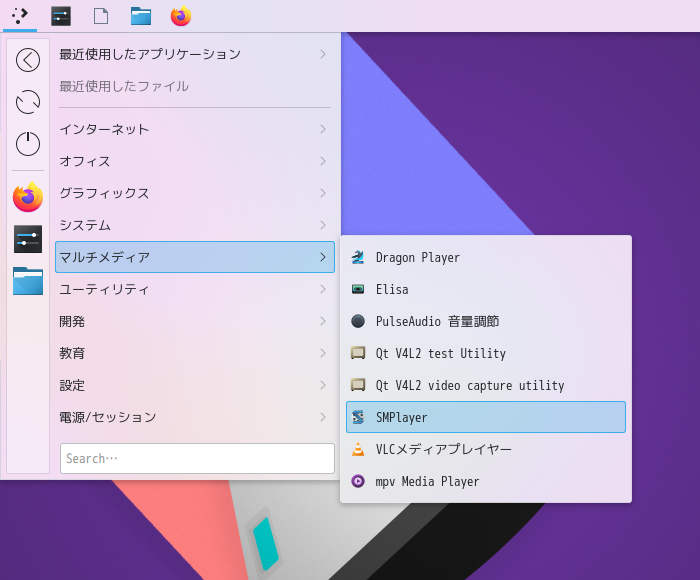Expand the 電源/セッション arrow

323,417
